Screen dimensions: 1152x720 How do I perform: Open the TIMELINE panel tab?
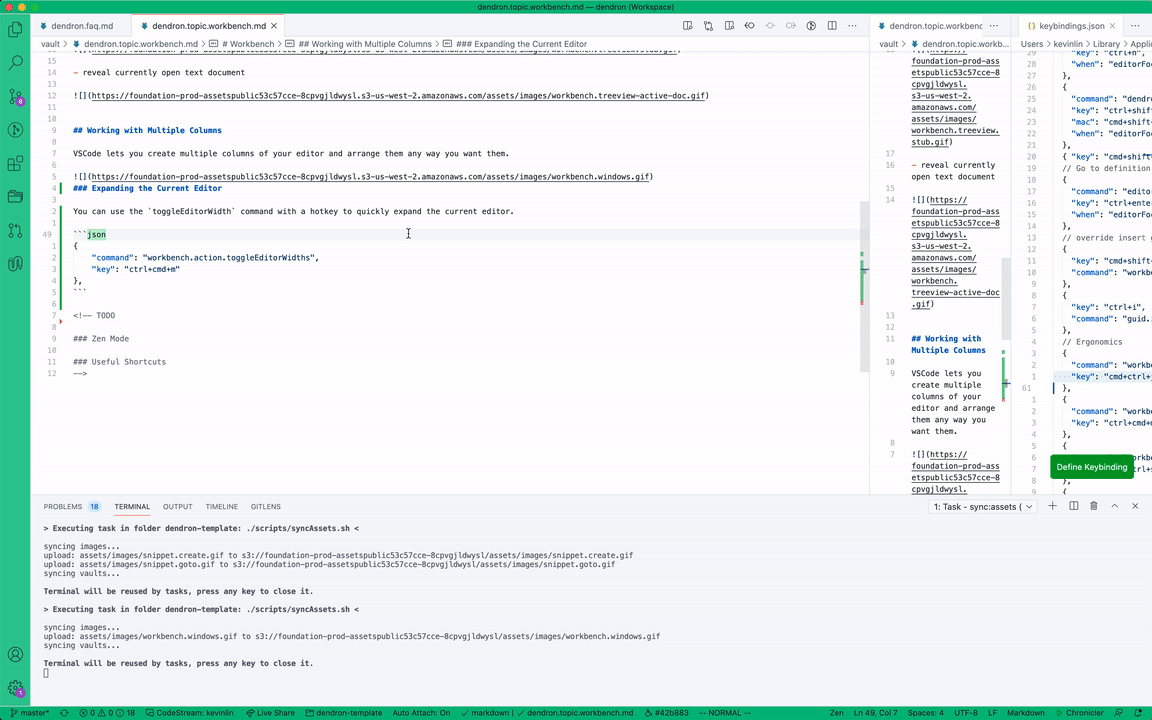coord(222,506)
